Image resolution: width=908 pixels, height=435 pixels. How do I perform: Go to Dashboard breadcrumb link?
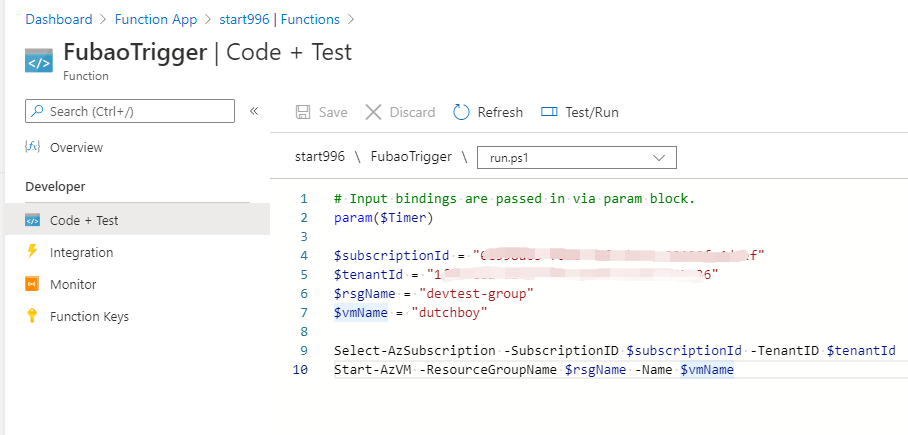[x=58, y=19]
